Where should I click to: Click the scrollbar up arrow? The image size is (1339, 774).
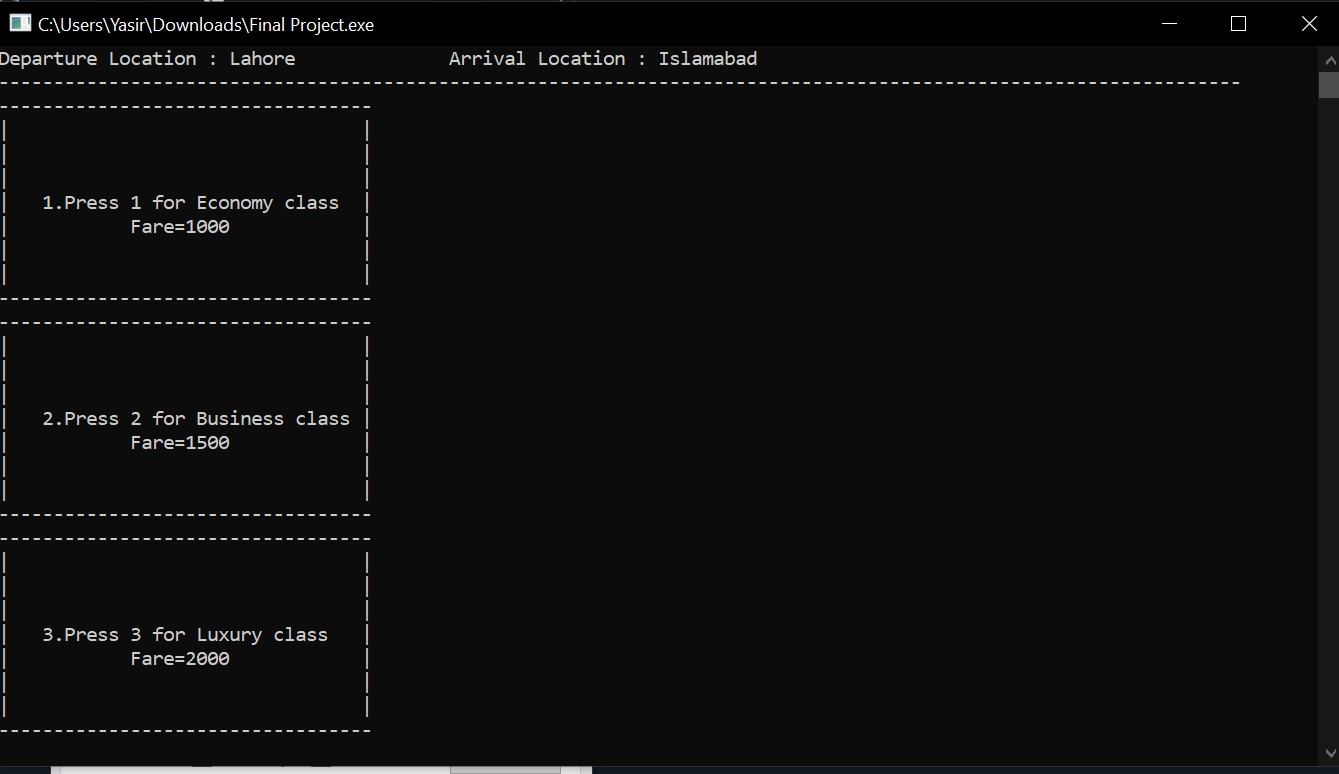click(1330, 58)
